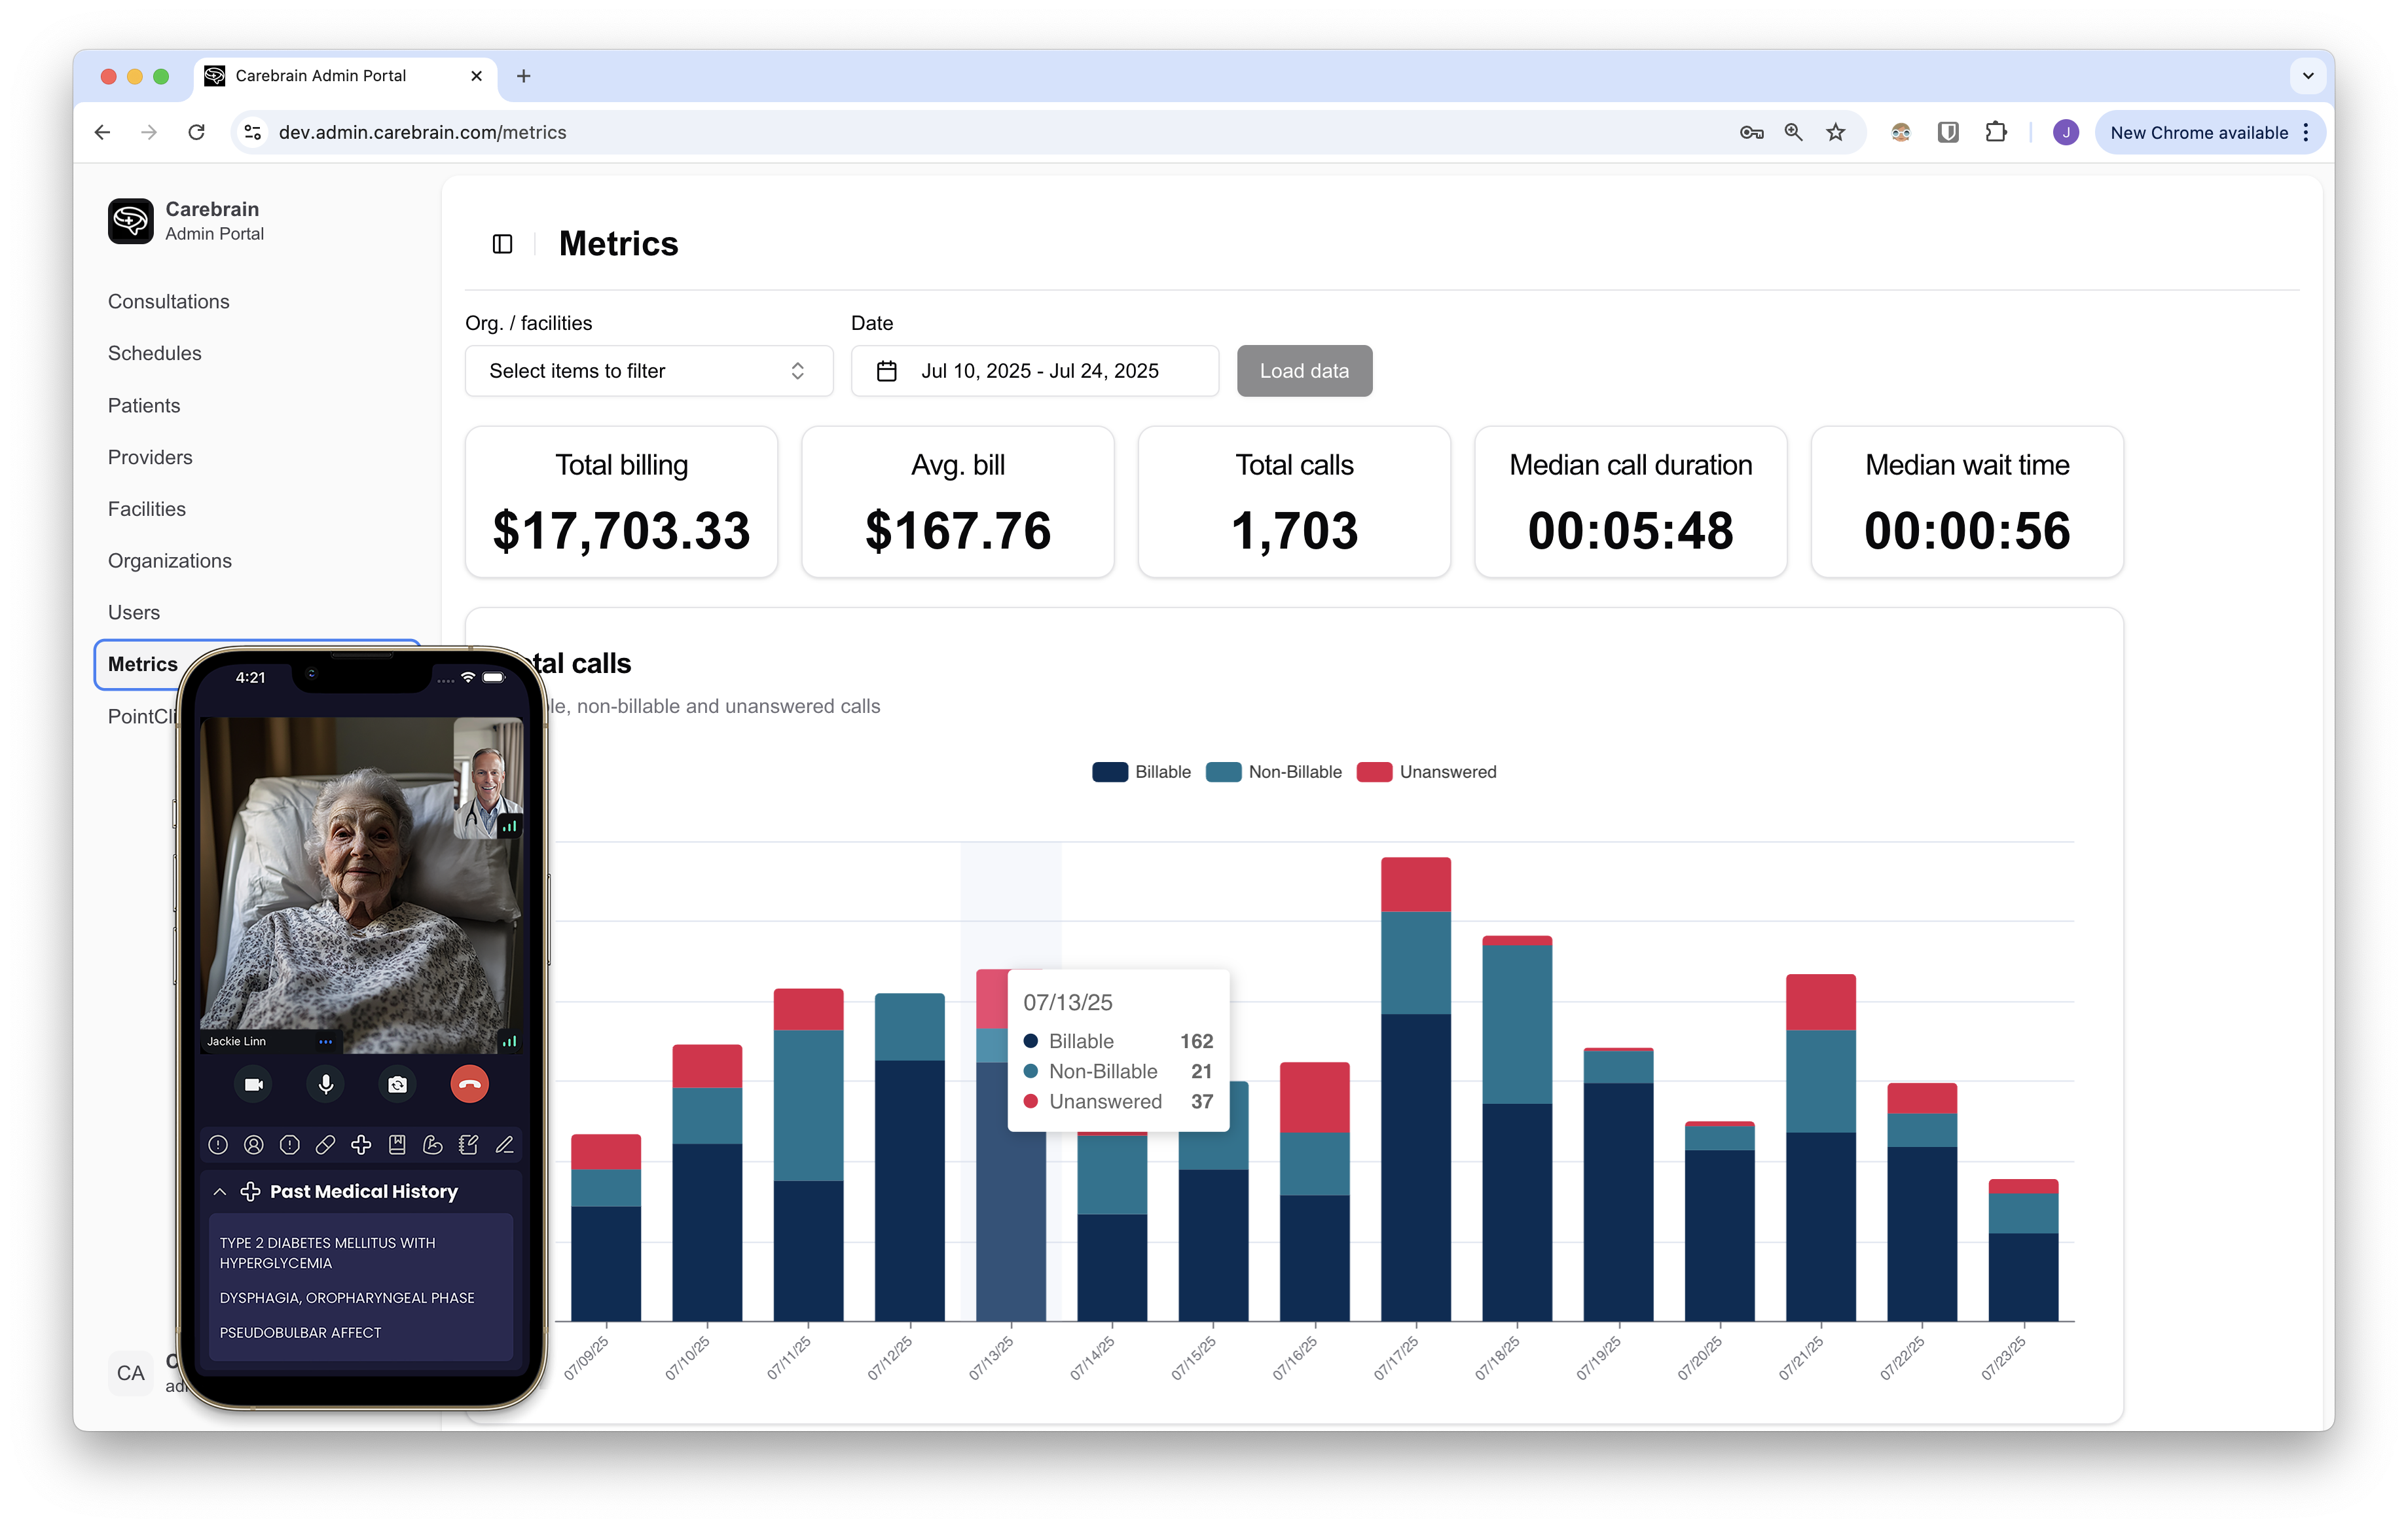Close the Carebrain Admin Portal tab

(476, 76)
